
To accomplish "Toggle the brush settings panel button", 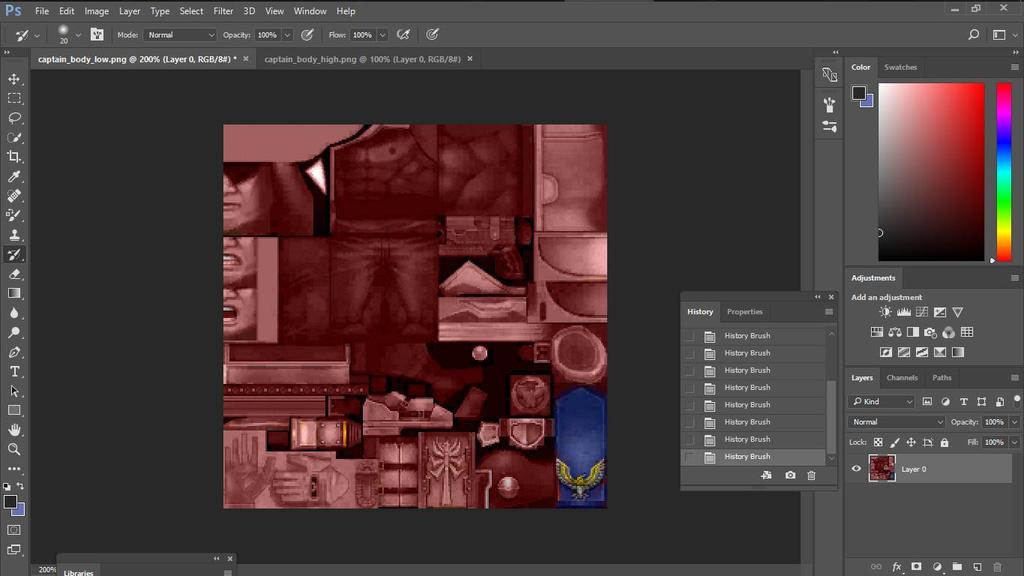I will (x=97, y=35).
